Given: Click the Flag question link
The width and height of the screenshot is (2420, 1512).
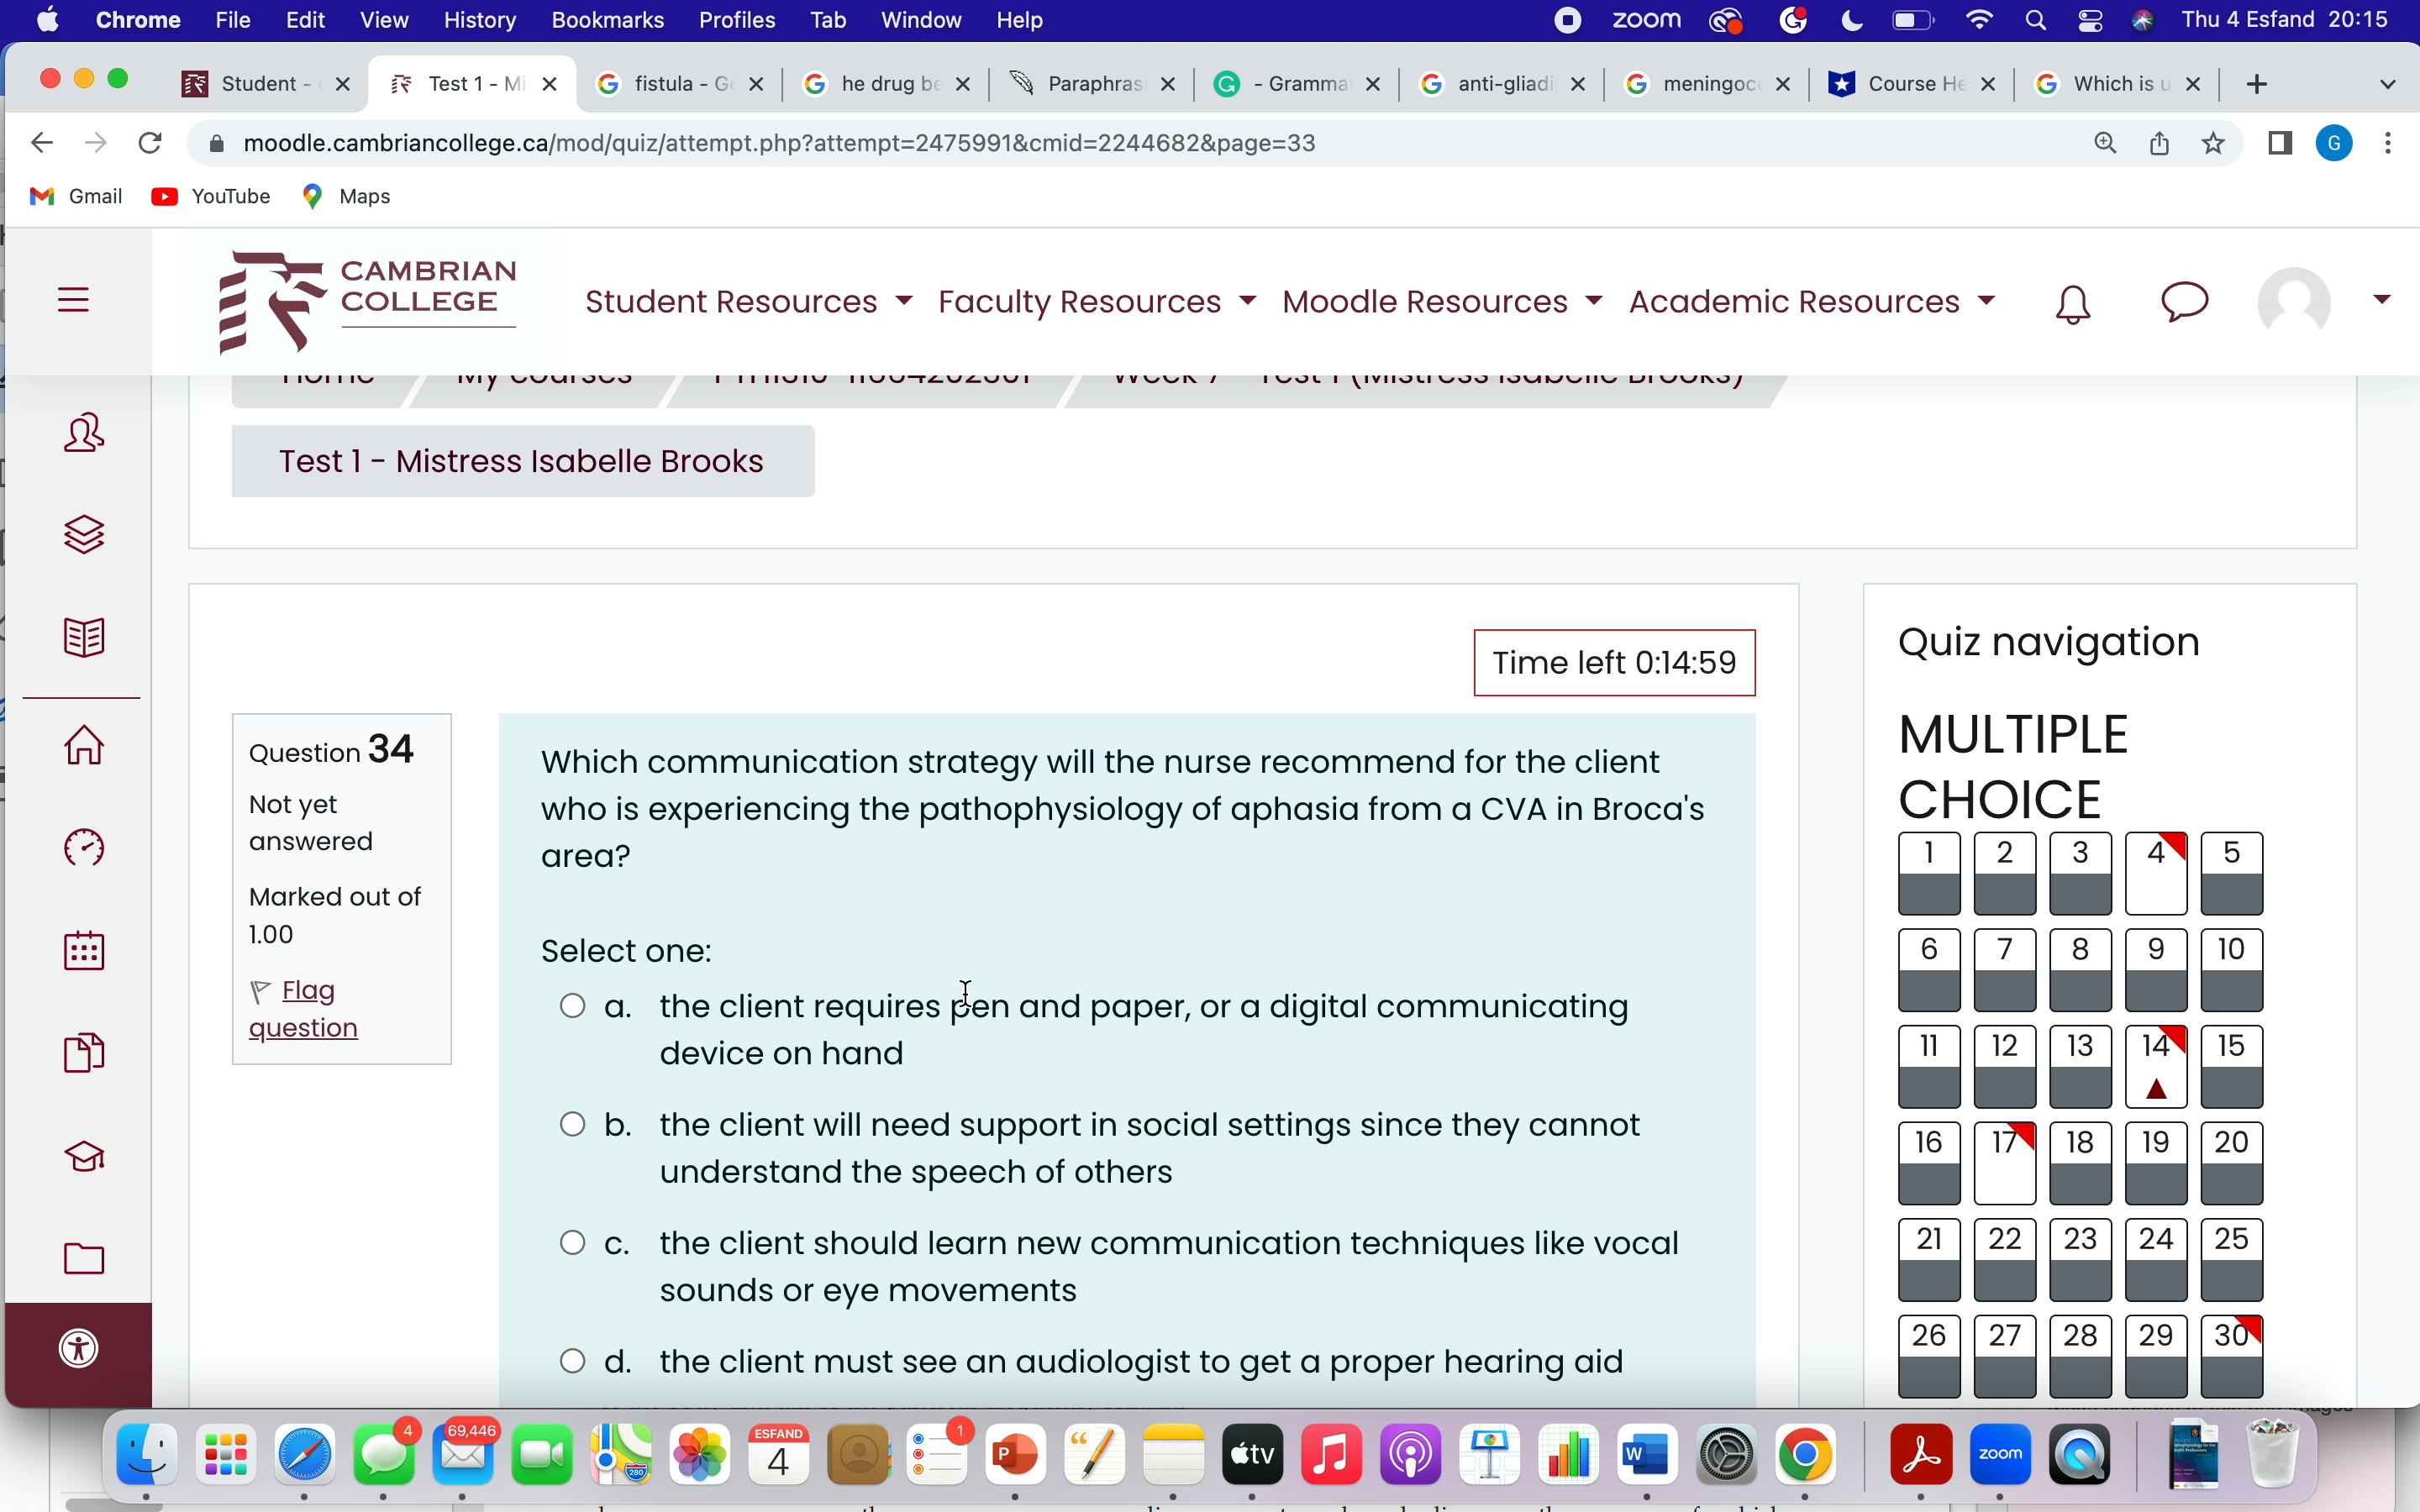Looking at the screenshot, I should pos(304,1009).
